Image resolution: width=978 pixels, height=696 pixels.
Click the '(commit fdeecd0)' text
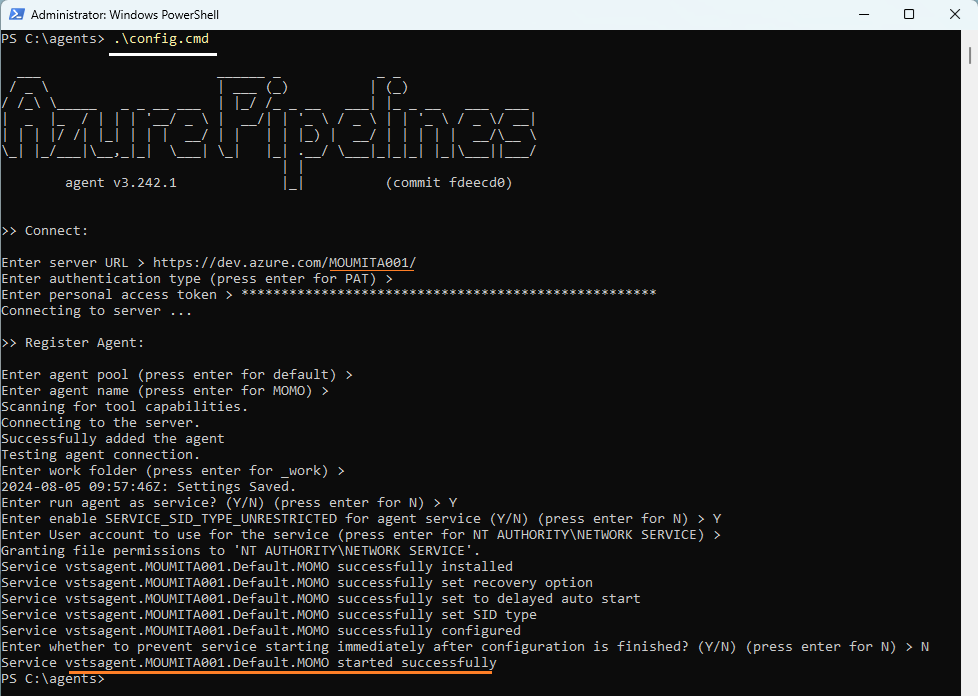(x=448, y=183)
